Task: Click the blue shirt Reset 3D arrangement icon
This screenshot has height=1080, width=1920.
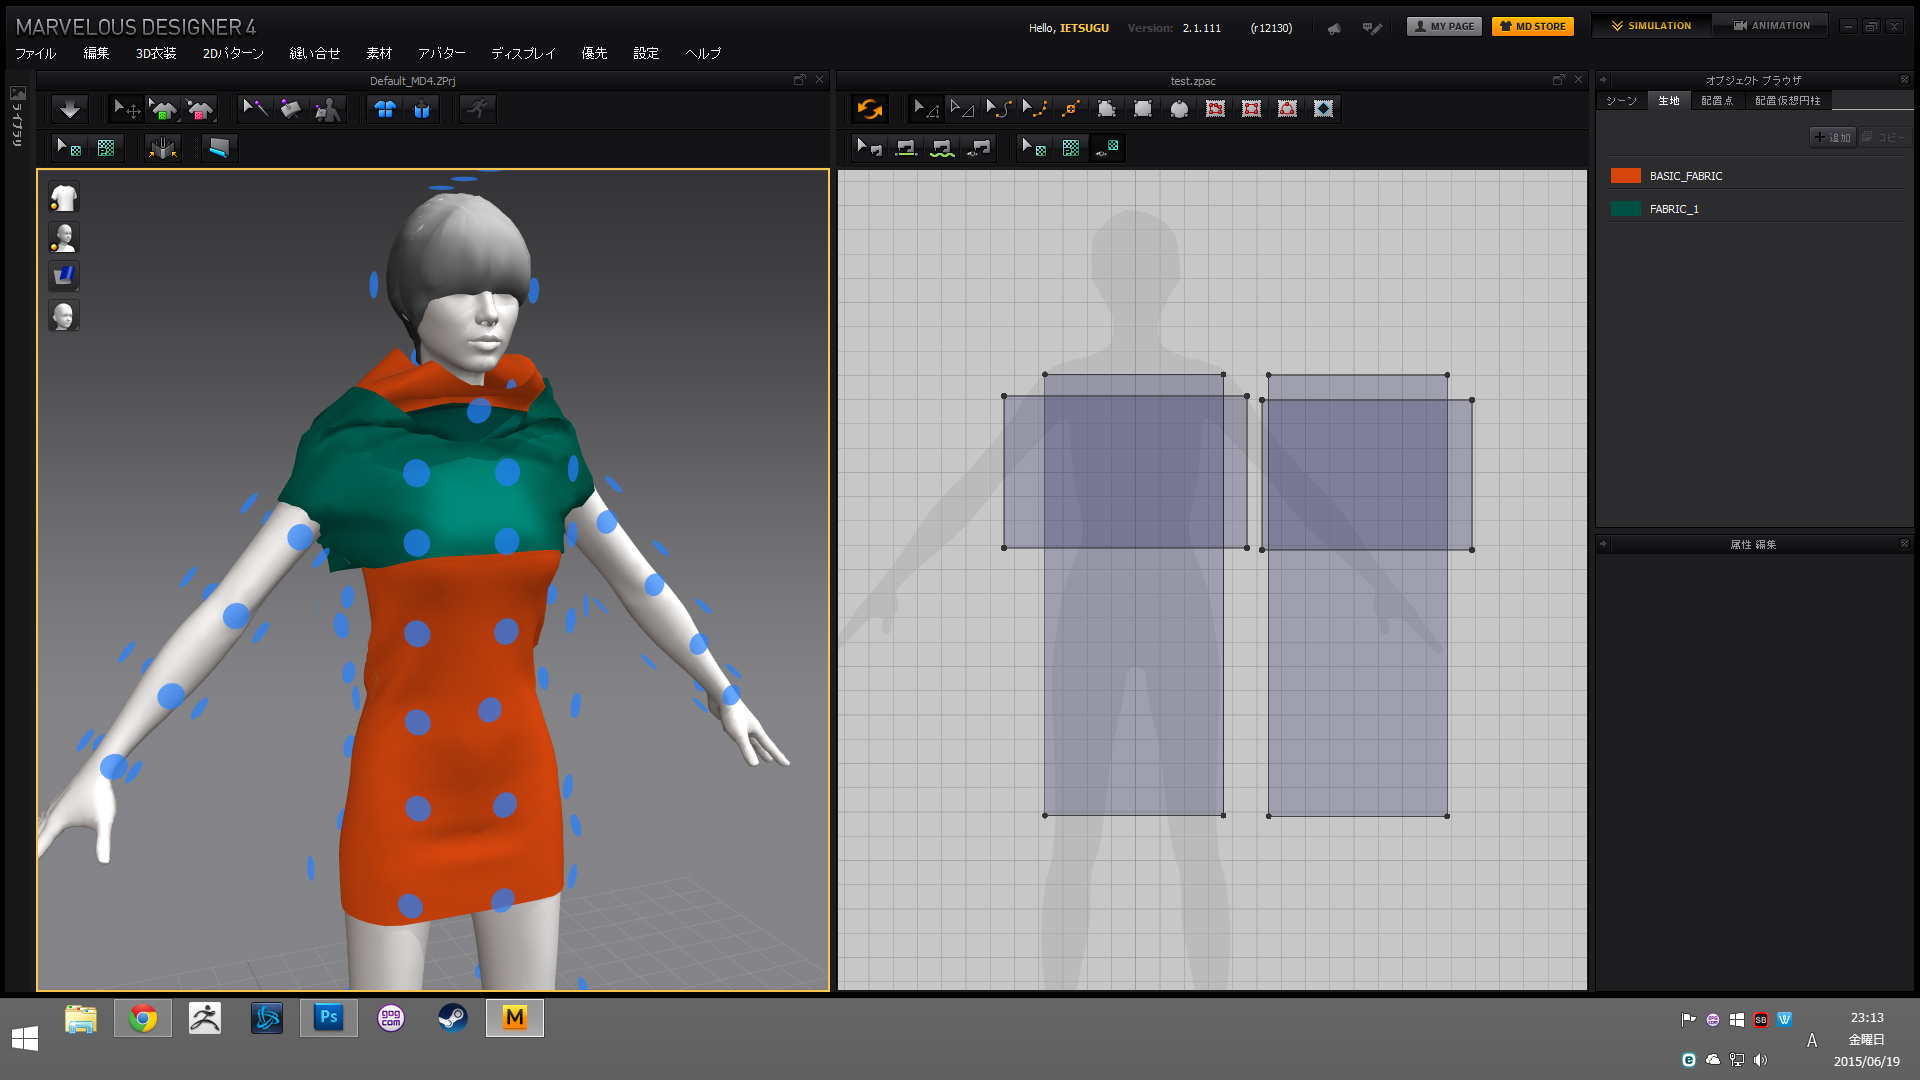Action: 385,109
